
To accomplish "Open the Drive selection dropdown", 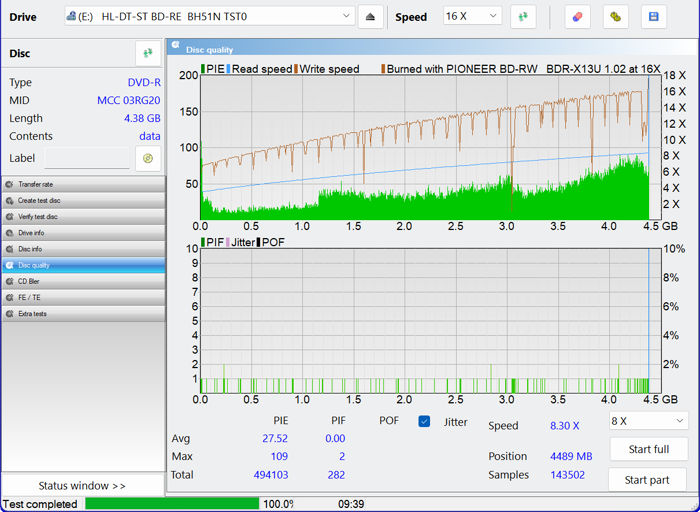I will [x=210, y=17].
